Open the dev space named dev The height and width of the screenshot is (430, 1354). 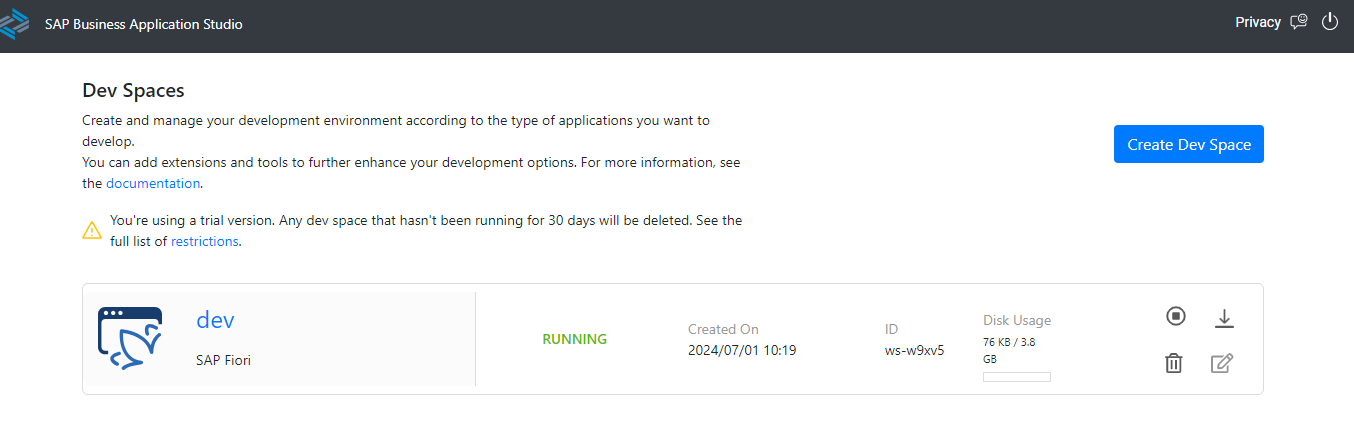coord(215,320)
